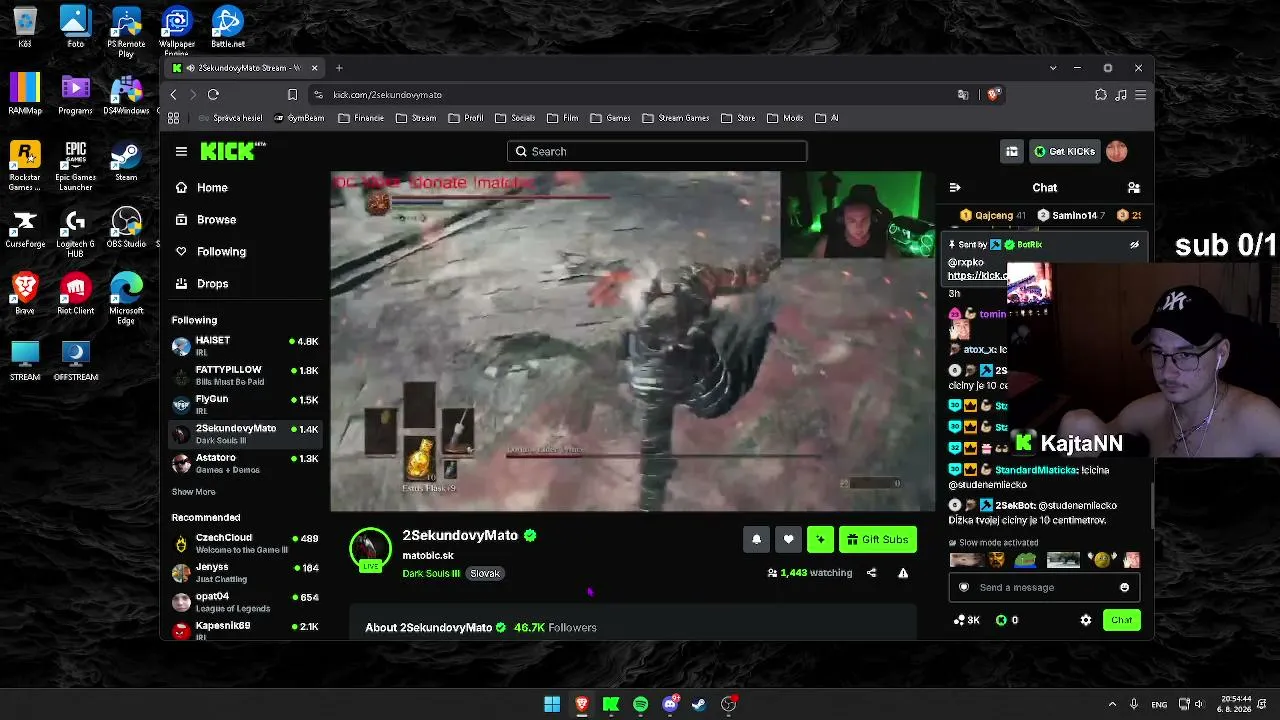Viewport: 1280px width, 720px height.
Task: Open the browser extensions puzzle icon
Action: [1101, 94]
